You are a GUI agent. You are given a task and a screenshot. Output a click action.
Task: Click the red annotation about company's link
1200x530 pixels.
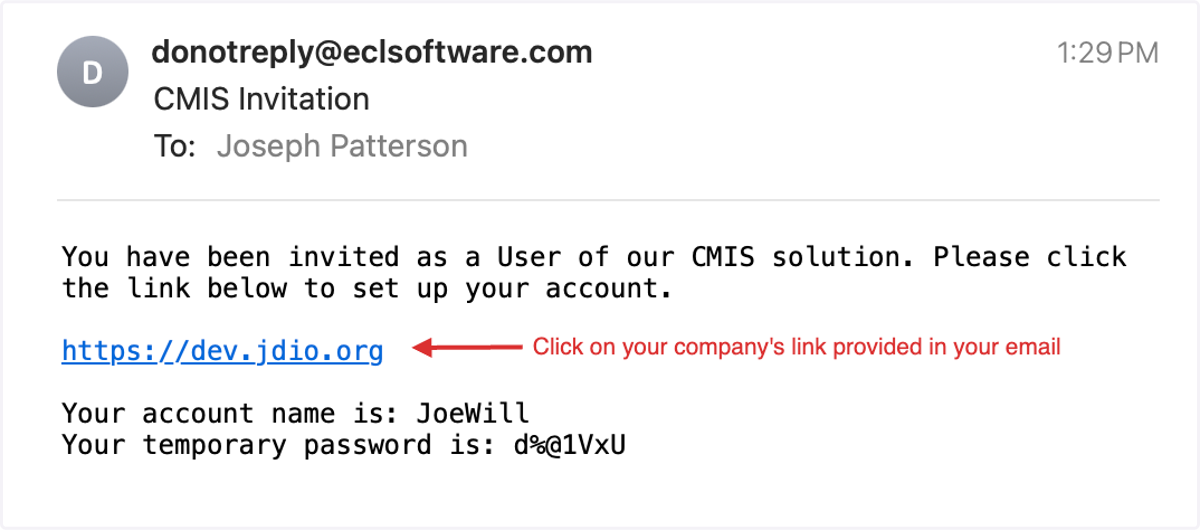pyautogui.click(x=796, y=347)
